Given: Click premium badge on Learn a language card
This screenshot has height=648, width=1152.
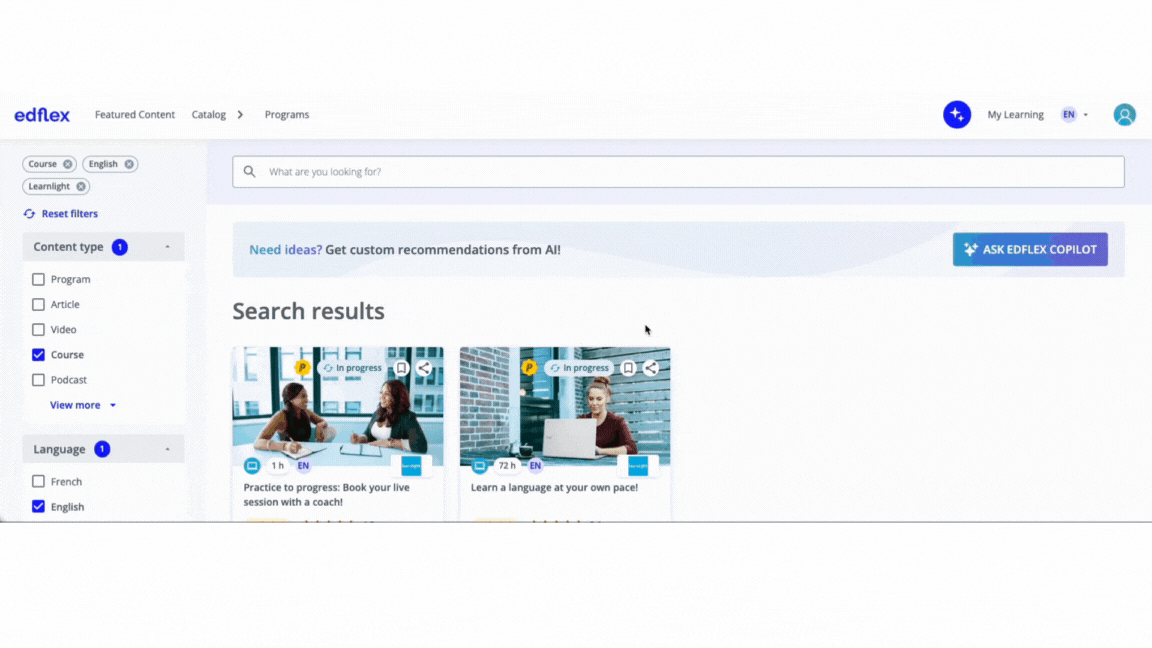Looking at the screenshot, I should click(529, 367).
